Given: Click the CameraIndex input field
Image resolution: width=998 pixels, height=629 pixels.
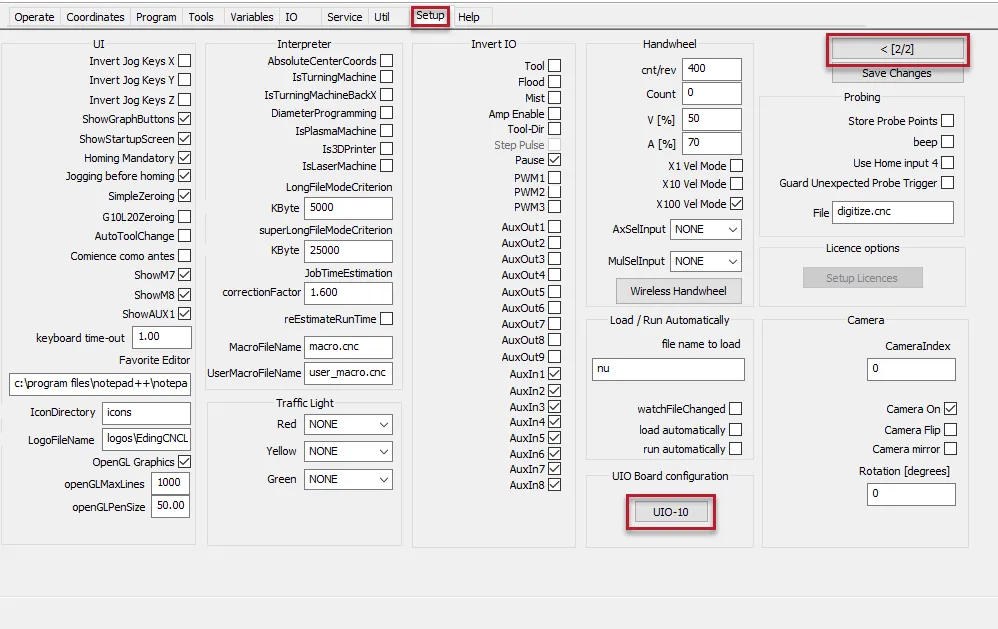Looking at the screenshot, I should pos(911,369).
